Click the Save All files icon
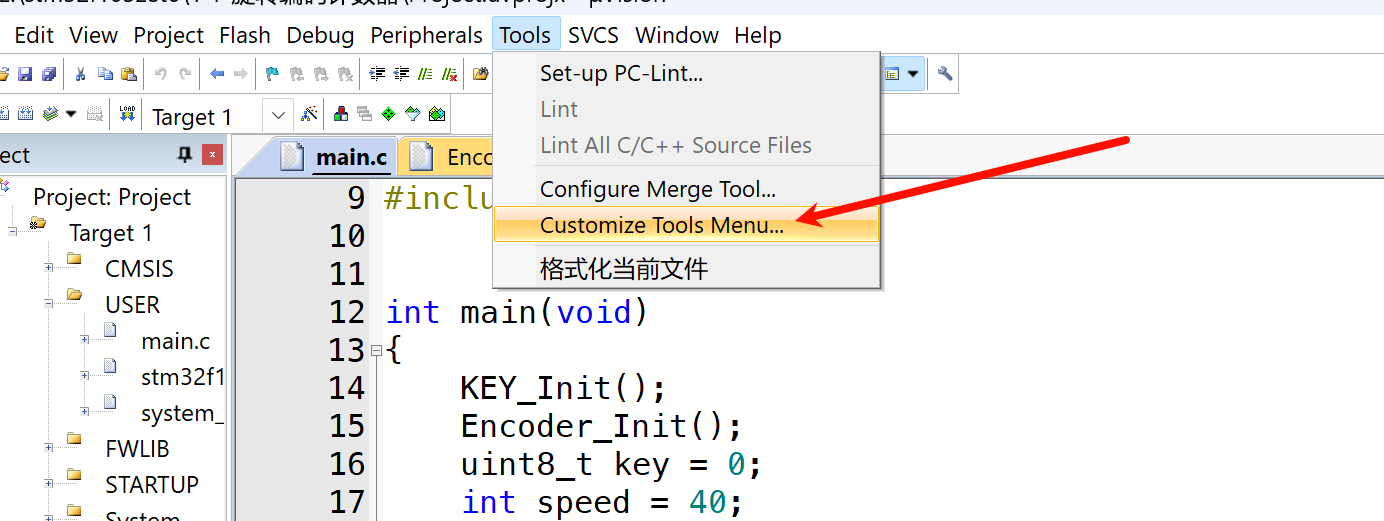The height and width of the screenshot is (521, 1384). click(49, 74)
